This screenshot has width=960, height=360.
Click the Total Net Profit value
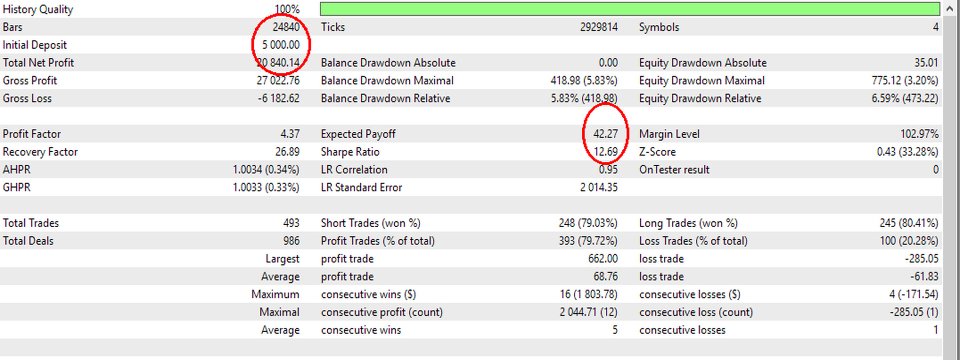pos(278,62)
